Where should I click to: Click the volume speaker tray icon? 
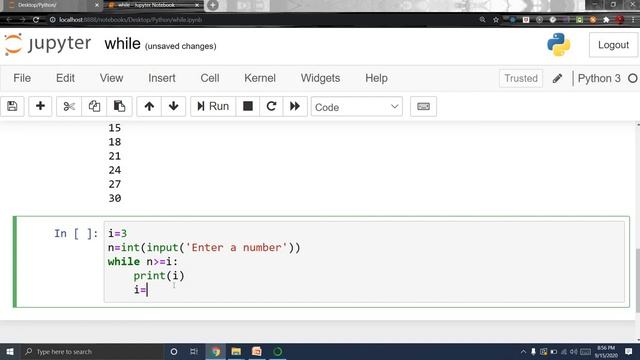point(574,351)
